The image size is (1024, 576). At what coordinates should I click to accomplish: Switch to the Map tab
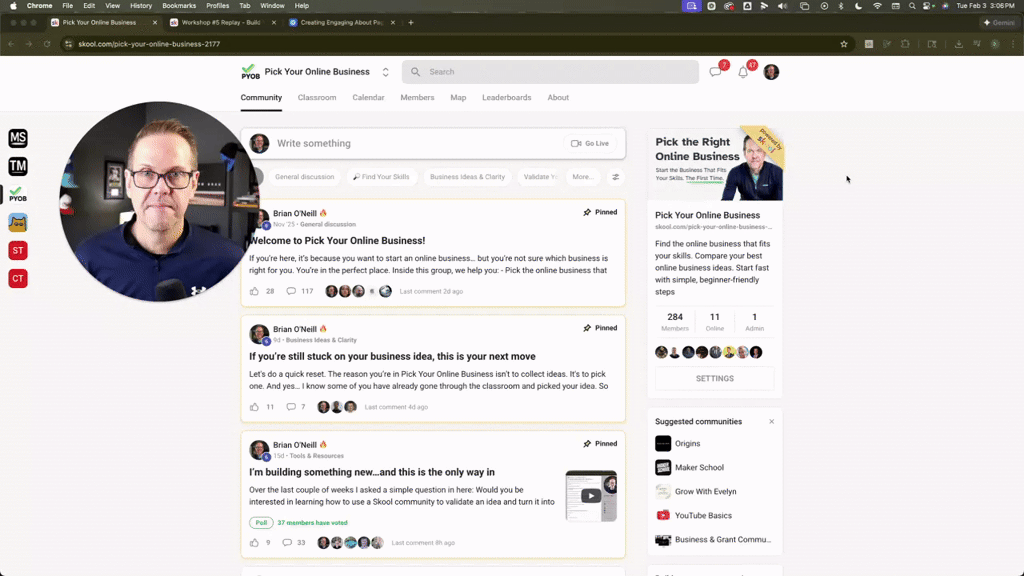click(x=458, y=97)
